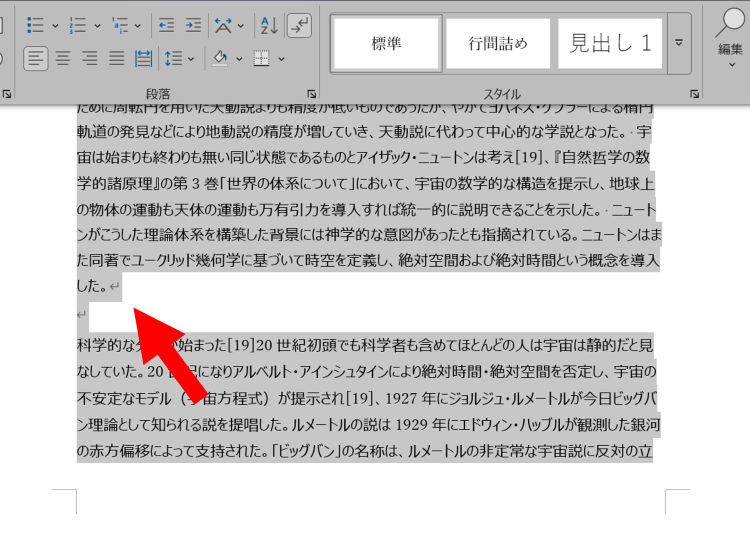Image resolution: width=750 pixels, height=548 pixels.
Task: Apply numbered list formatting
Action: (77, 25)
